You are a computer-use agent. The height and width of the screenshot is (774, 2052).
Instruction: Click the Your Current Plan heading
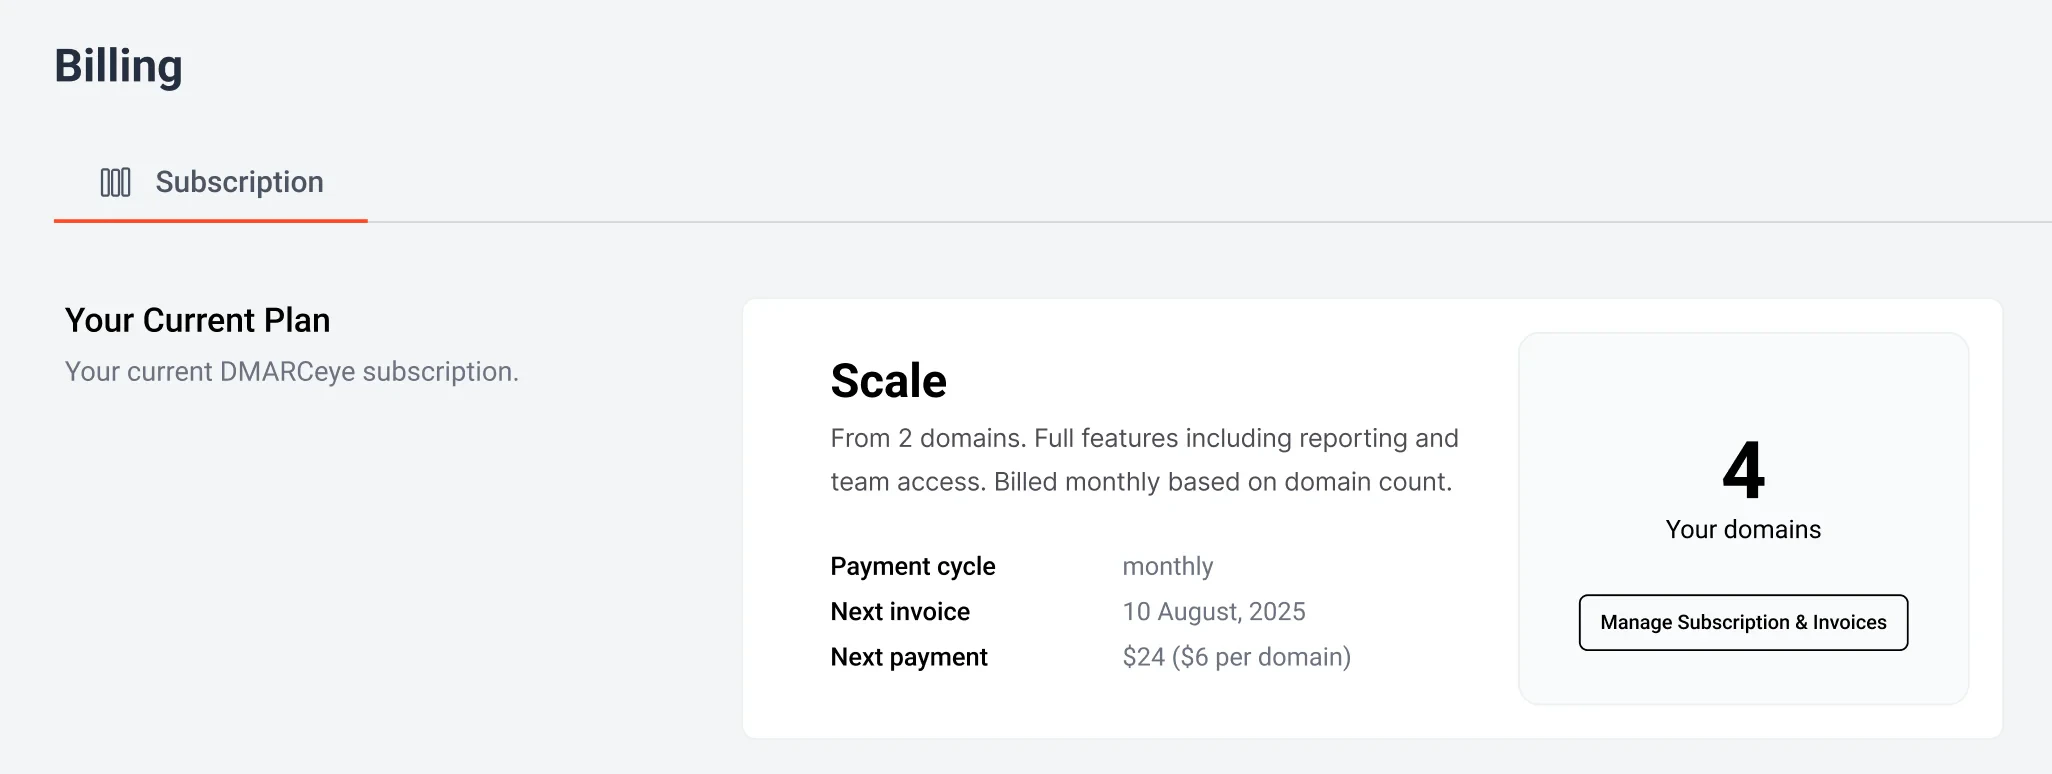click(x=197, y=320)
